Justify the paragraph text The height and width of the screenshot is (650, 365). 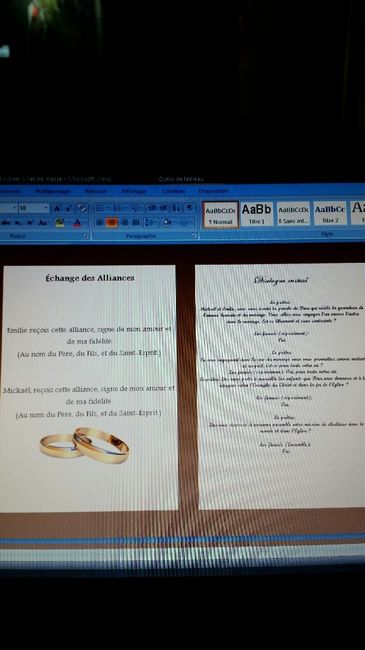click(136, 222)
